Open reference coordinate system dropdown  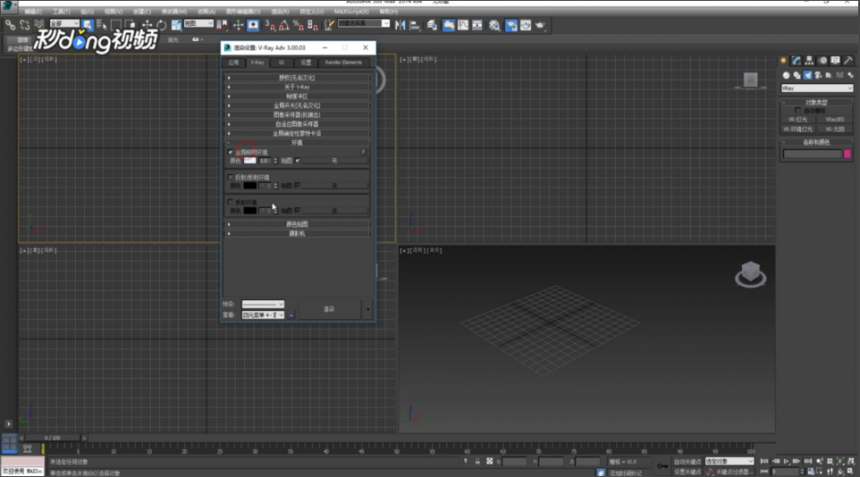pos(199,24)
